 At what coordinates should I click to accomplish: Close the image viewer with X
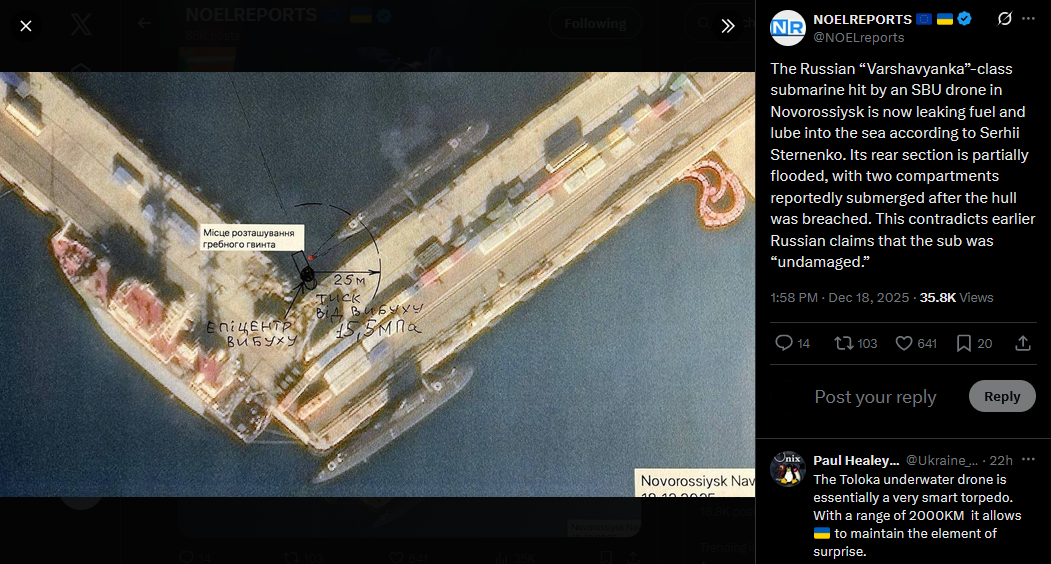25,26
